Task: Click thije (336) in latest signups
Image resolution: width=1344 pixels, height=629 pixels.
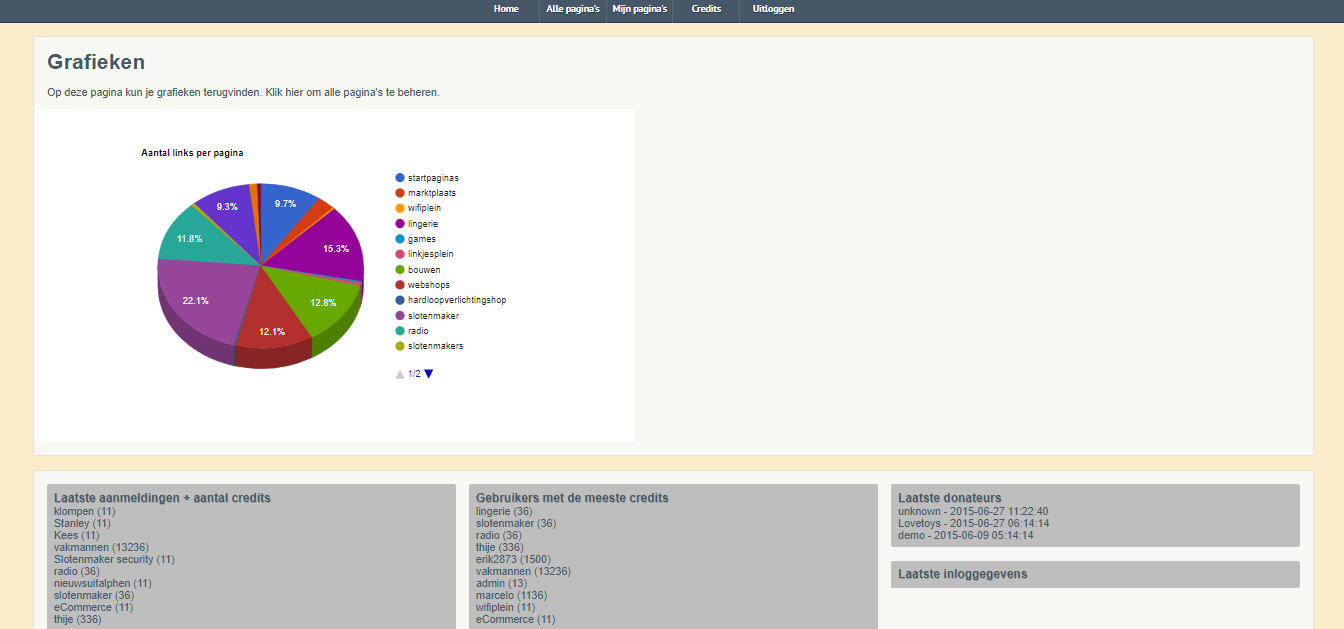Action: click(x=78, y=619)
